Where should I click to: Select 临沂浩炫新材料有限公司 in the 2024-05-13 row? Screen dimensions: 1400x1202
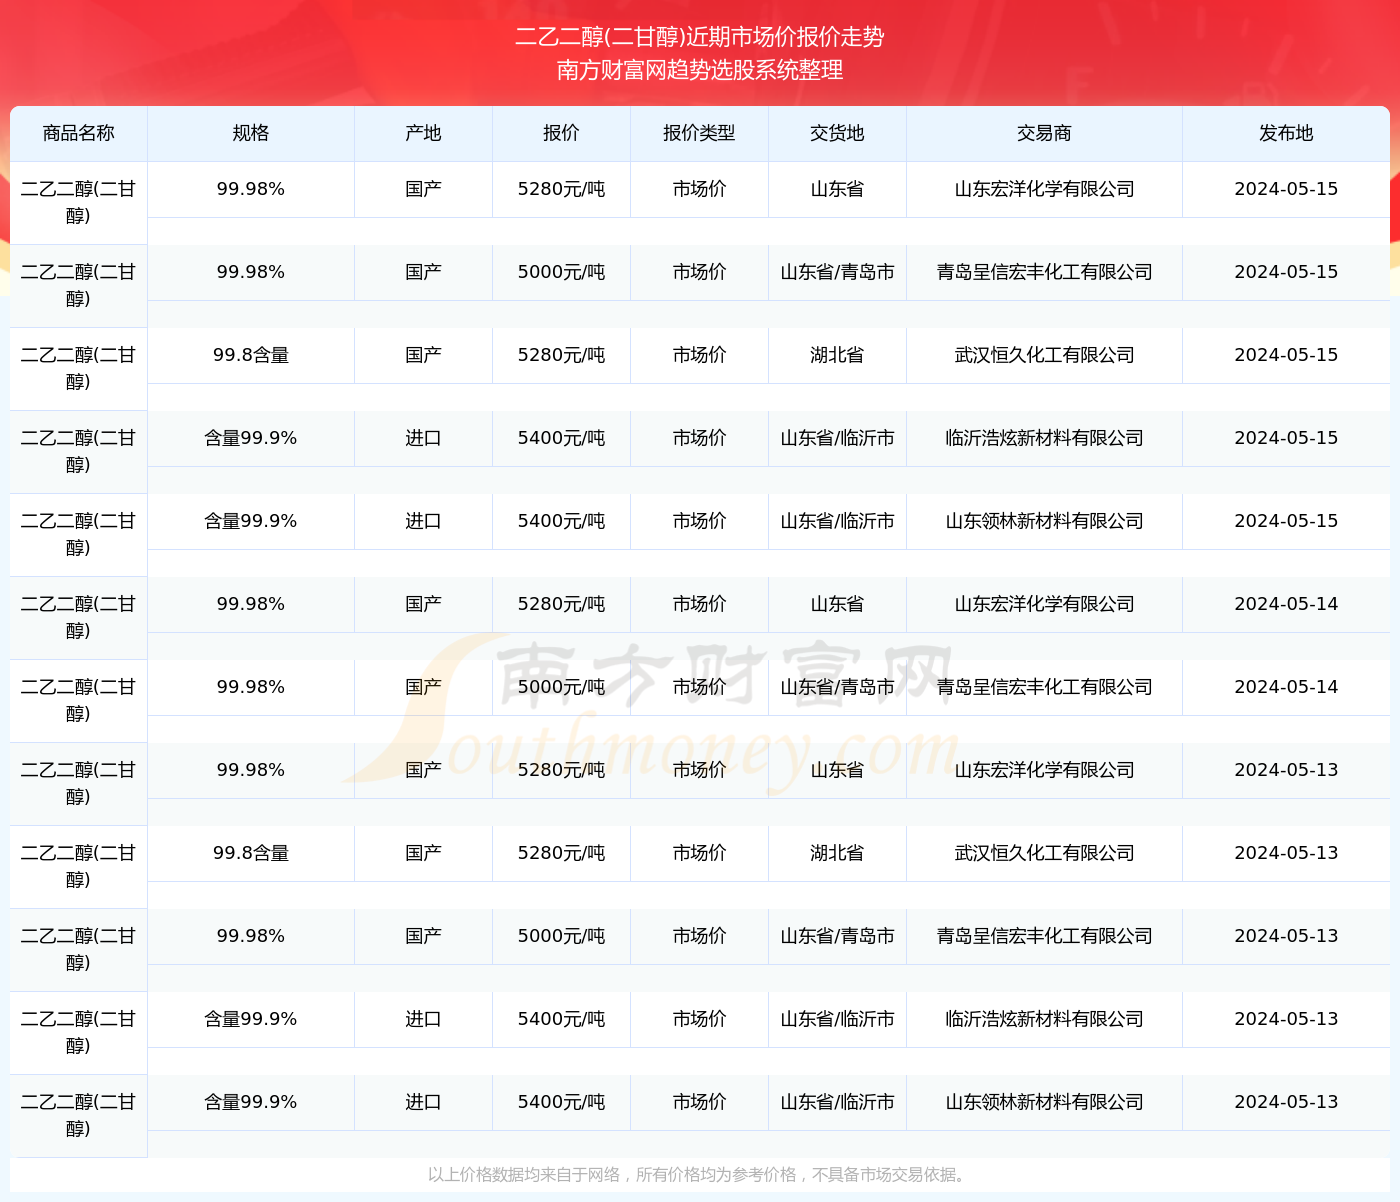[1044, 1019]
